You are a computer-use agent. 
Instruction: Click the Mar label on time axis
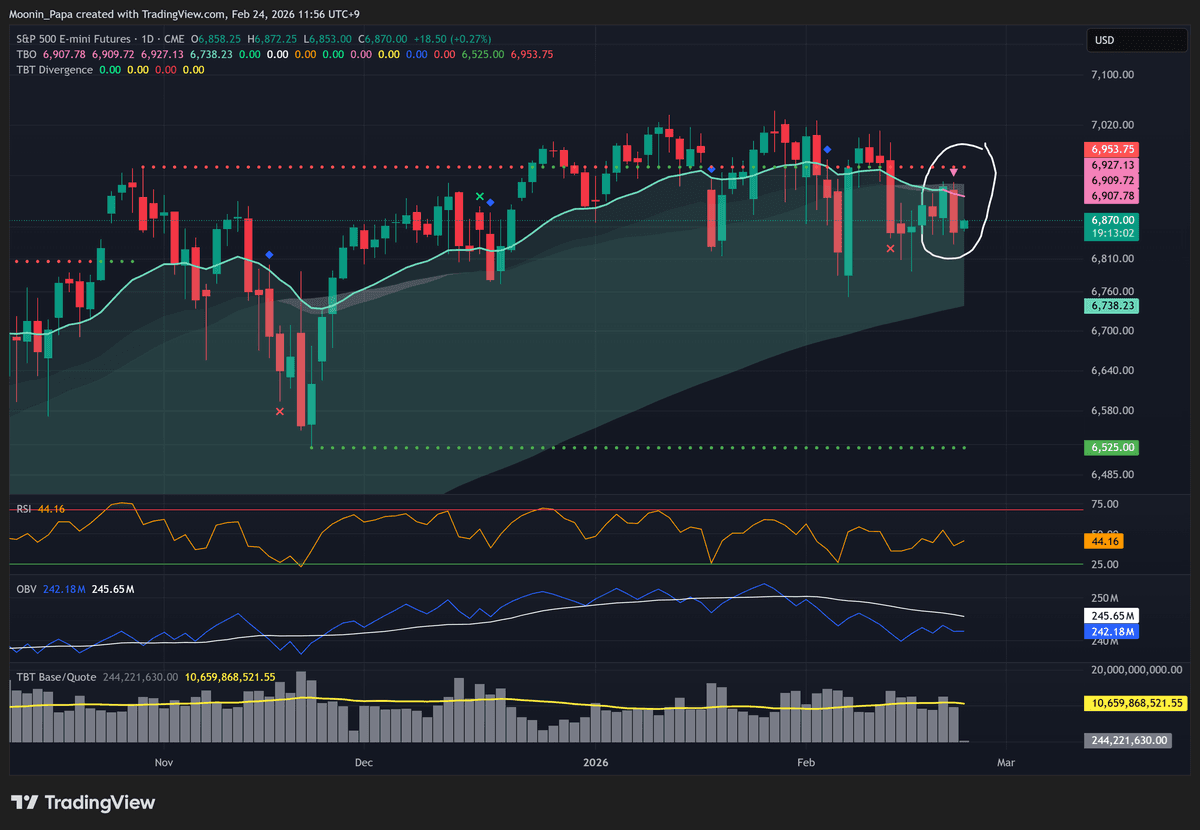1006,762
